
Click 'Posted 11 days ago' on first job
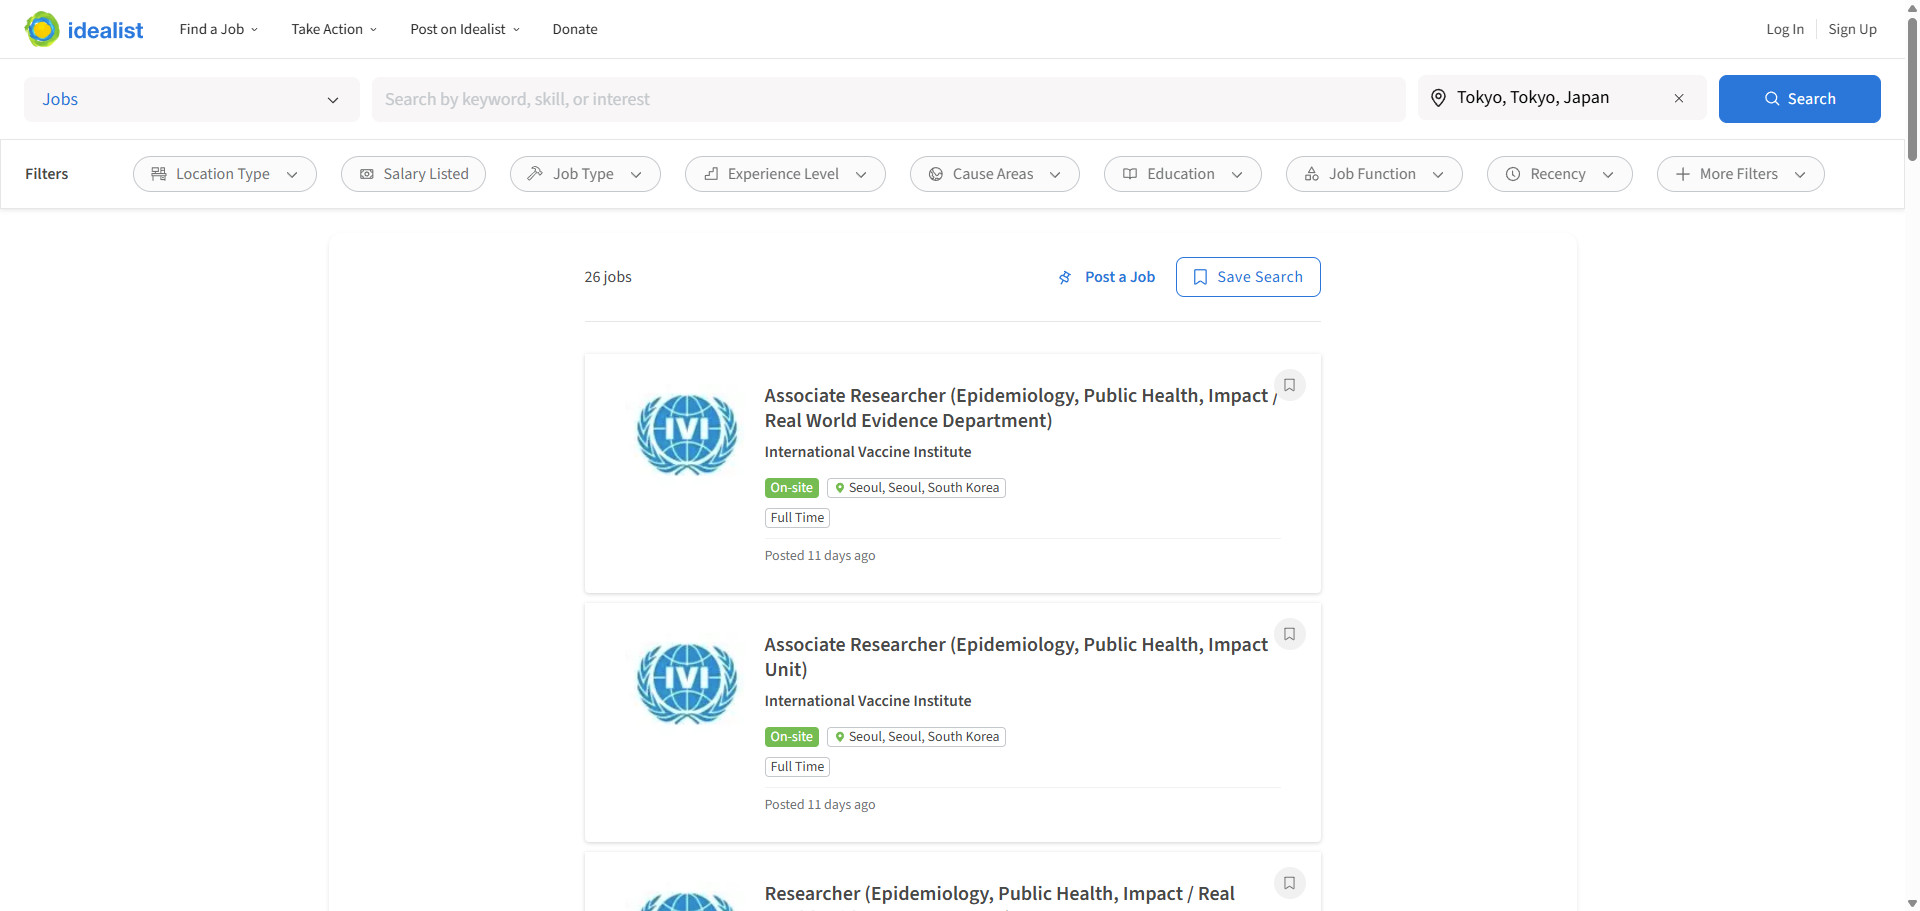(x=820, y=556)
